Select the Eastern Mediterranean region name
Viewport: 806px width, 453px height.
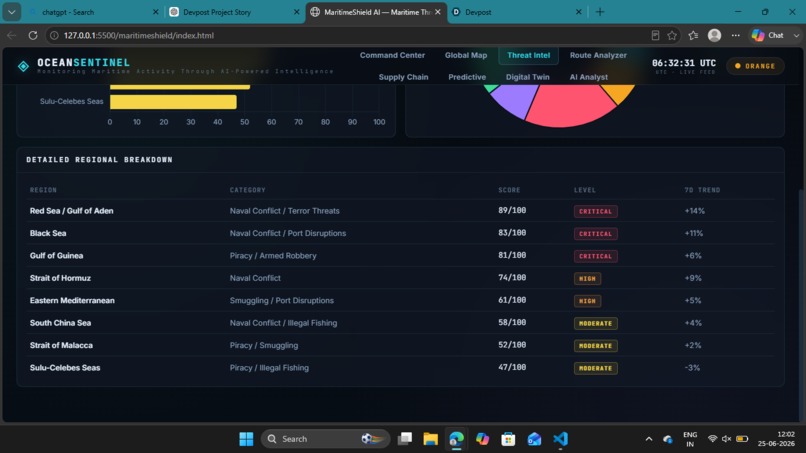pyautogui.click(x=72, y=300)
